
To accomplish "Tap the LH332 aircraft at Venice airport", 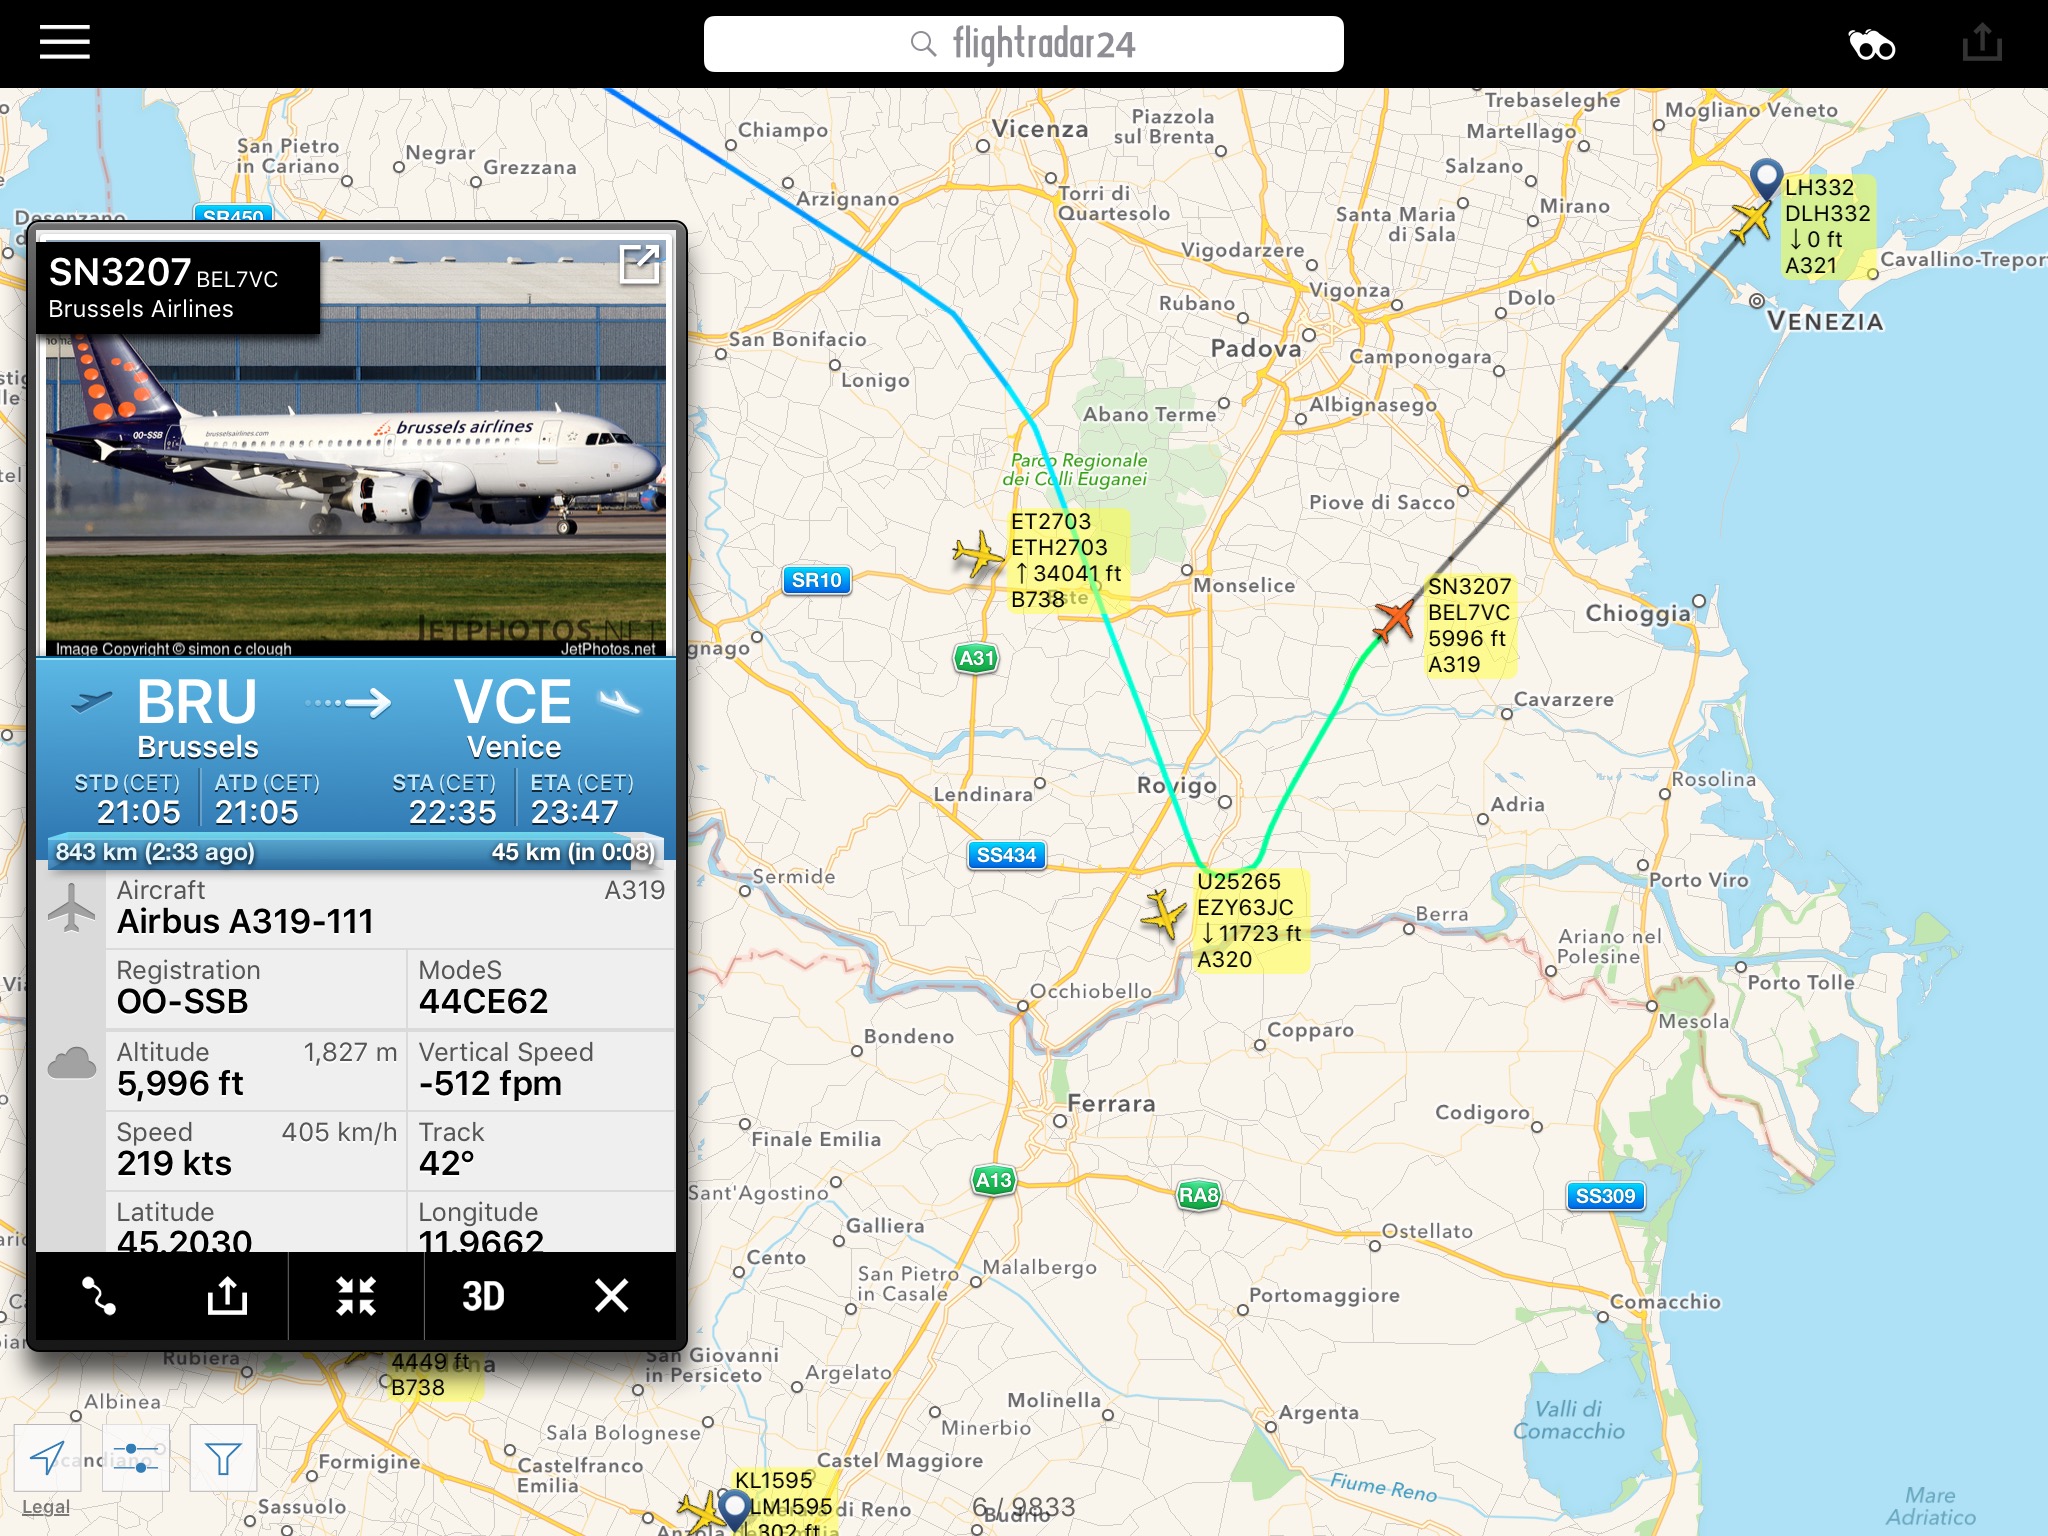I will (x=1751, y=220).
